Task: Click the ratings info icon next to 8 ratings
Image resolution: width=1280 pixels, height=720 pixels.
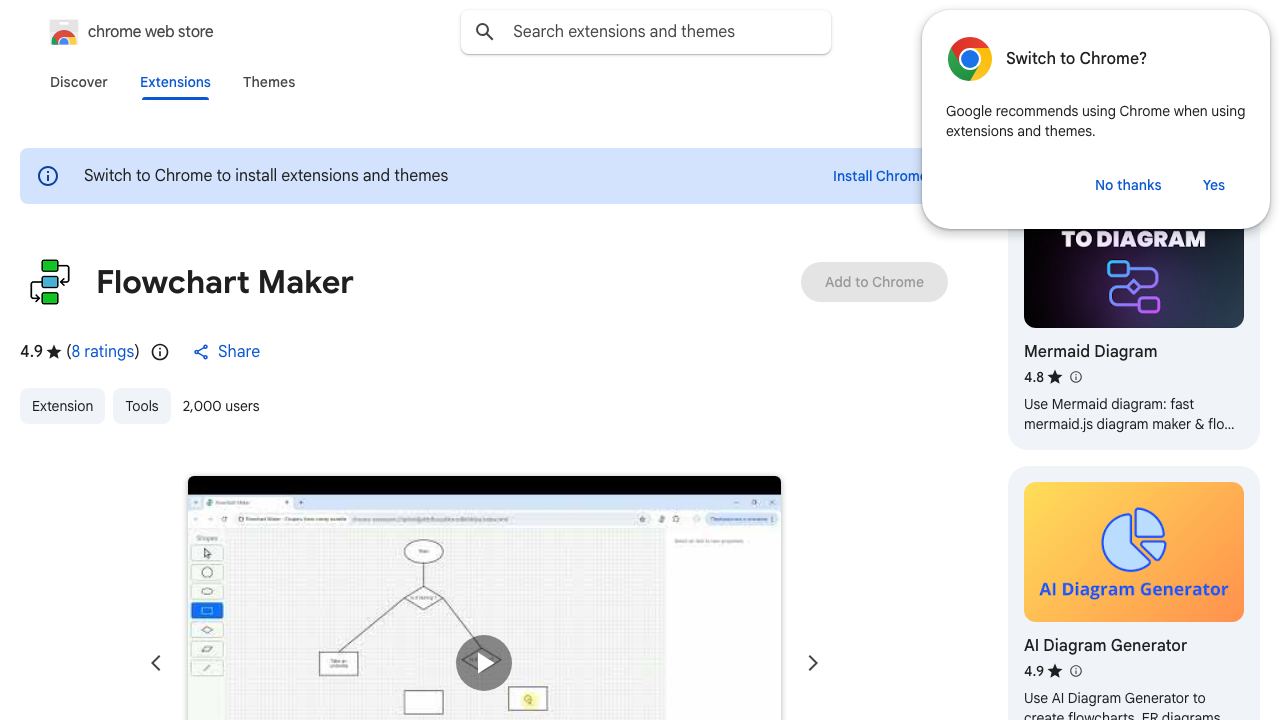Action: coord(160,352)
